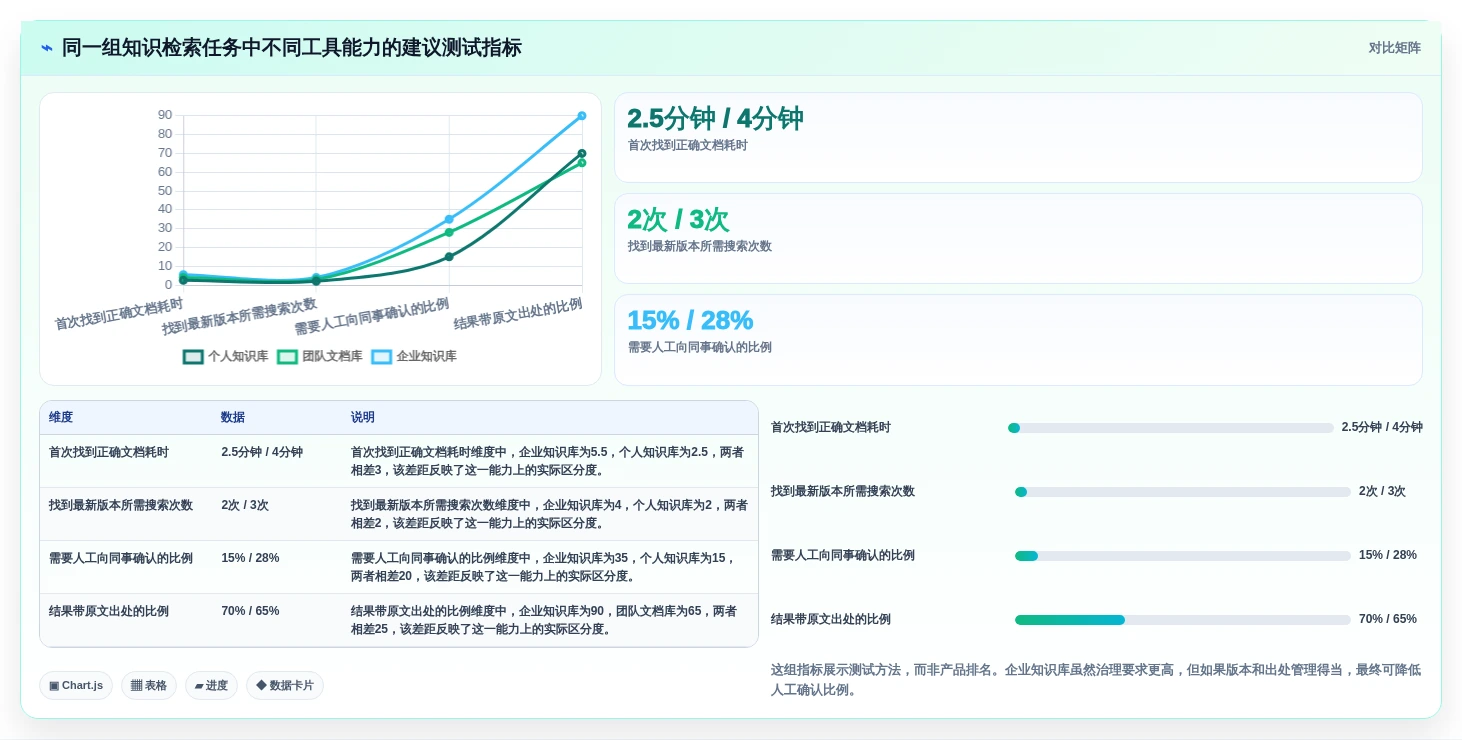Screen dimensions: 1462x740
Task: Click the 个人知识库 legend color box
Action: [193, 356]
